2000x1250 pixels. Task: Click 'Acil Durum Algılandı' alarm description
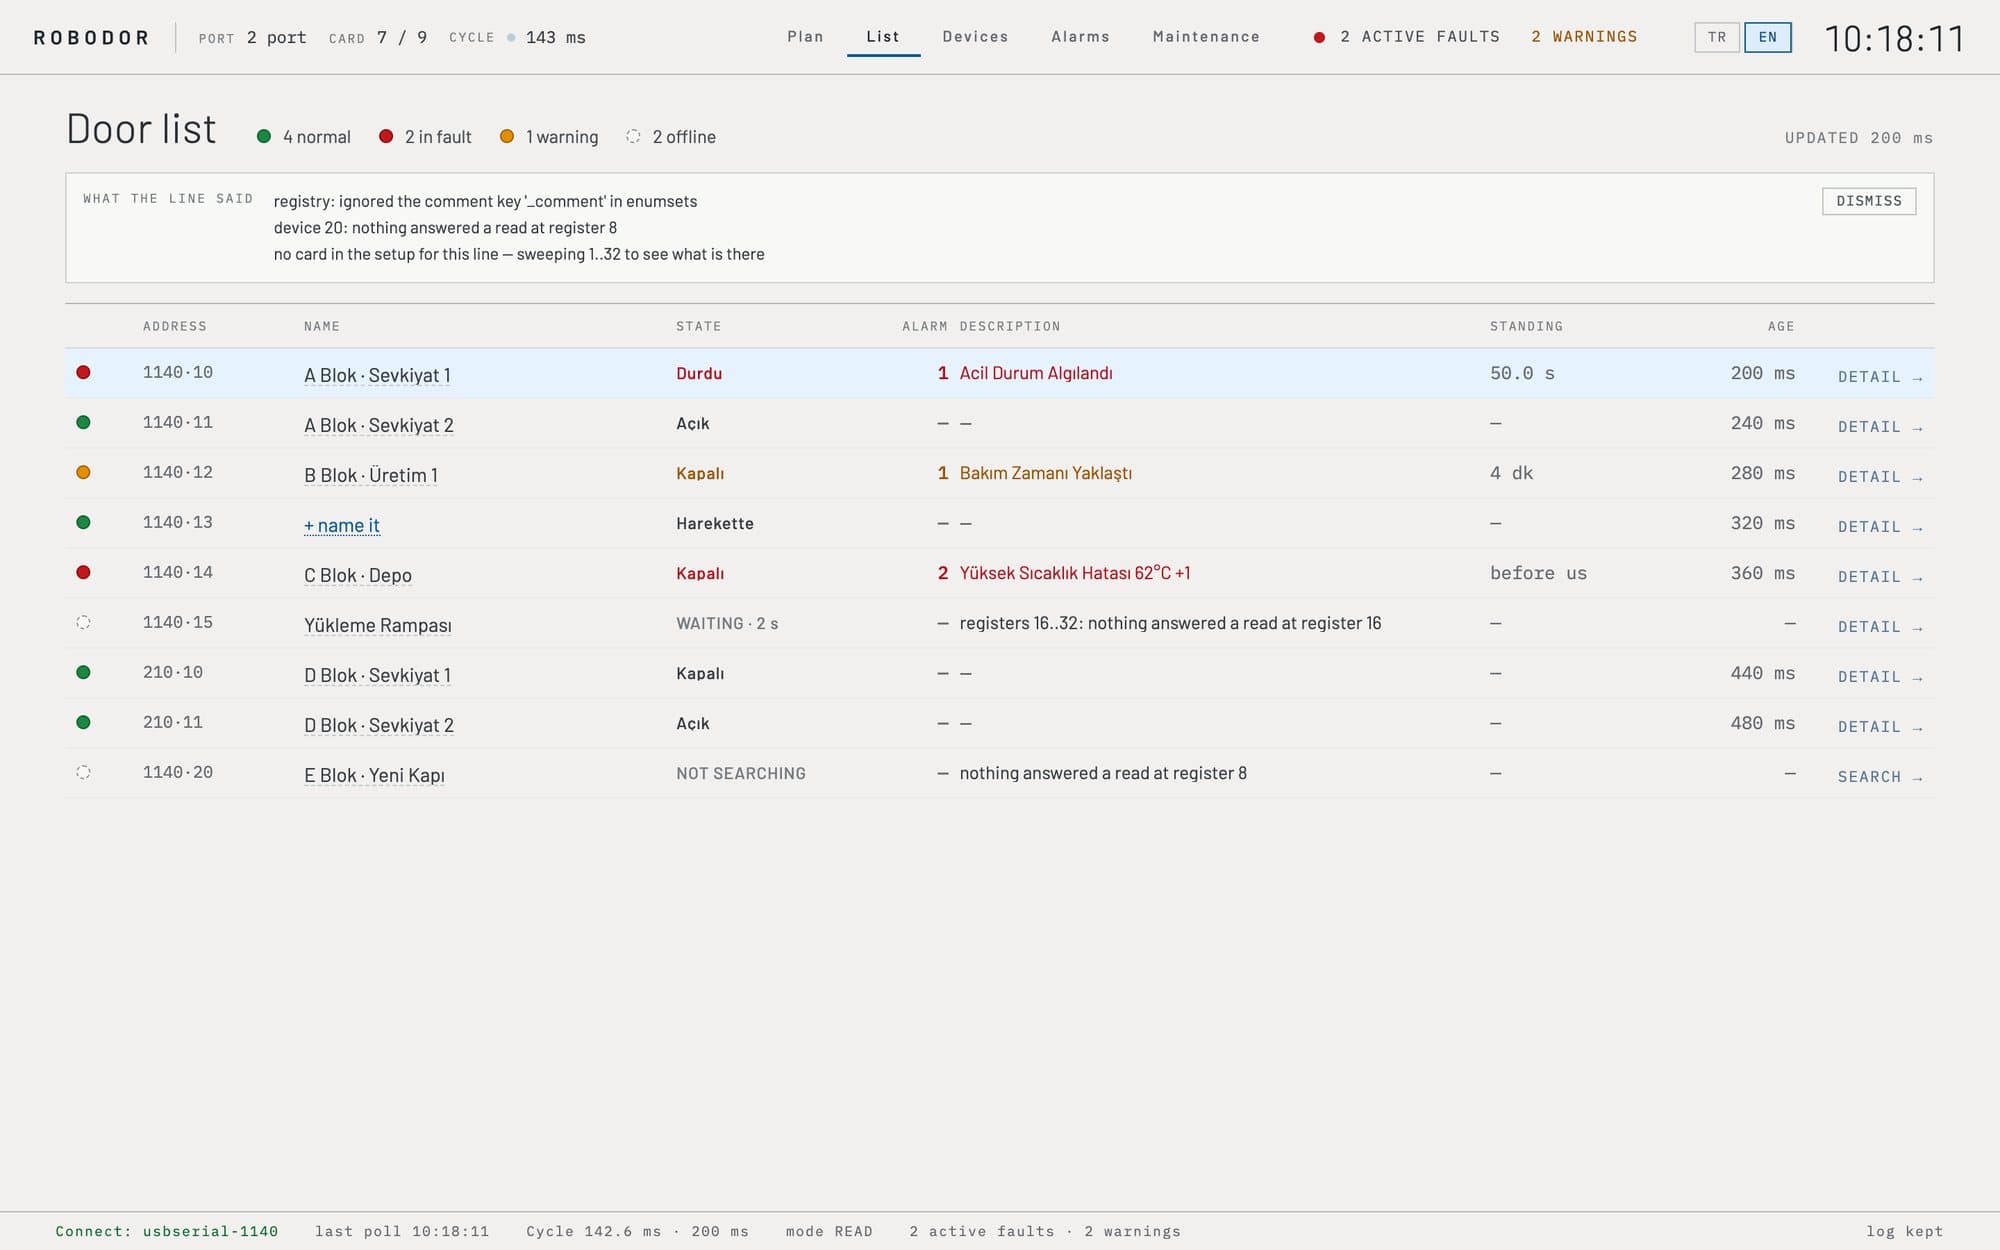click(1036, 373)
